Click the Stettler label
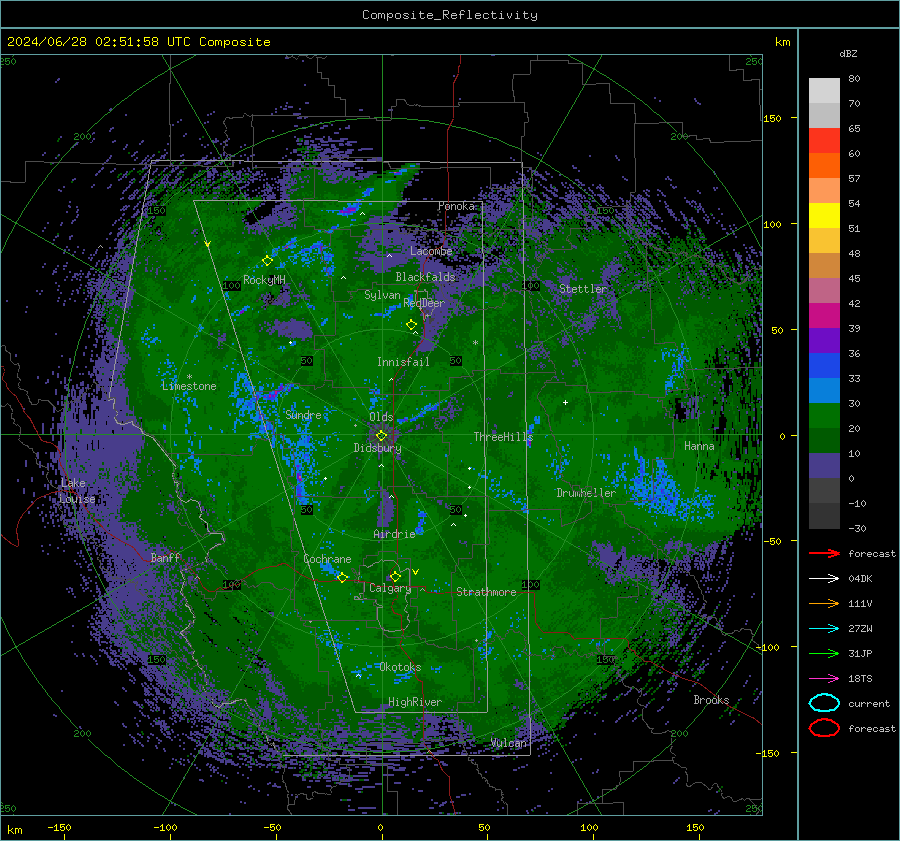The height and width of the screenshot is (841, 900). coord(583,289)
